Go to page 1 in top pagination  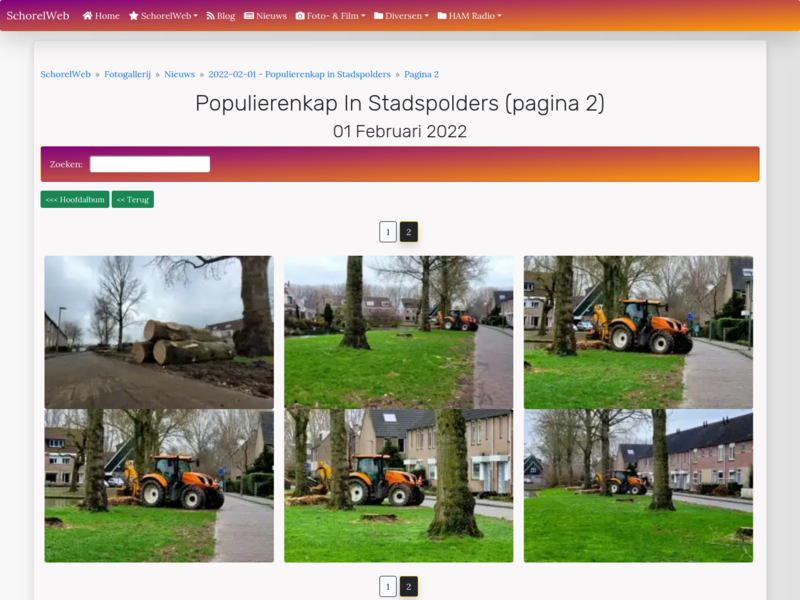tap(388, 232)
